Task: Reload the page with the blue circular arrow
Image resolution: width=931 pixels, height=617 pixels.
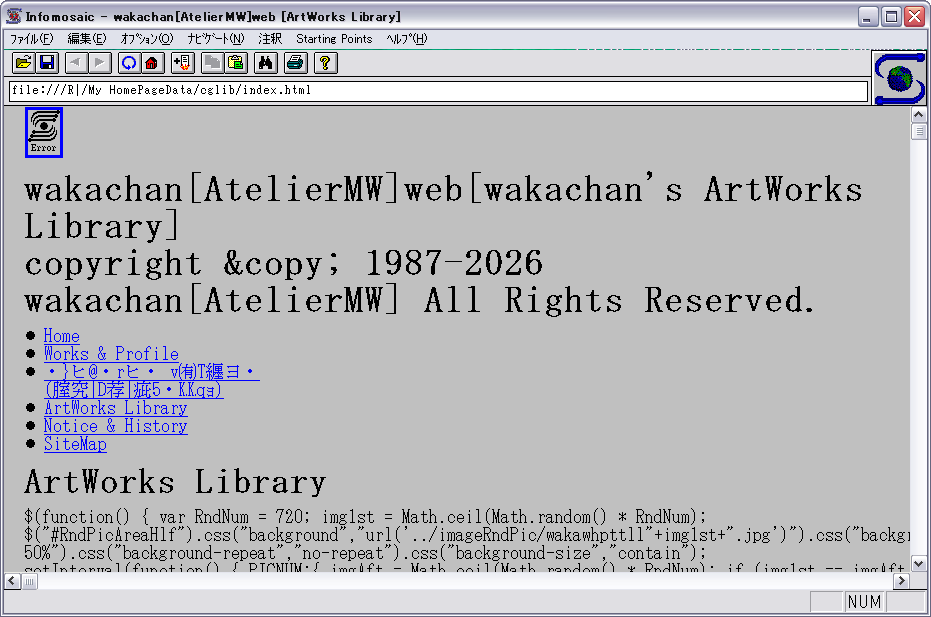Action: click(129, 63)
